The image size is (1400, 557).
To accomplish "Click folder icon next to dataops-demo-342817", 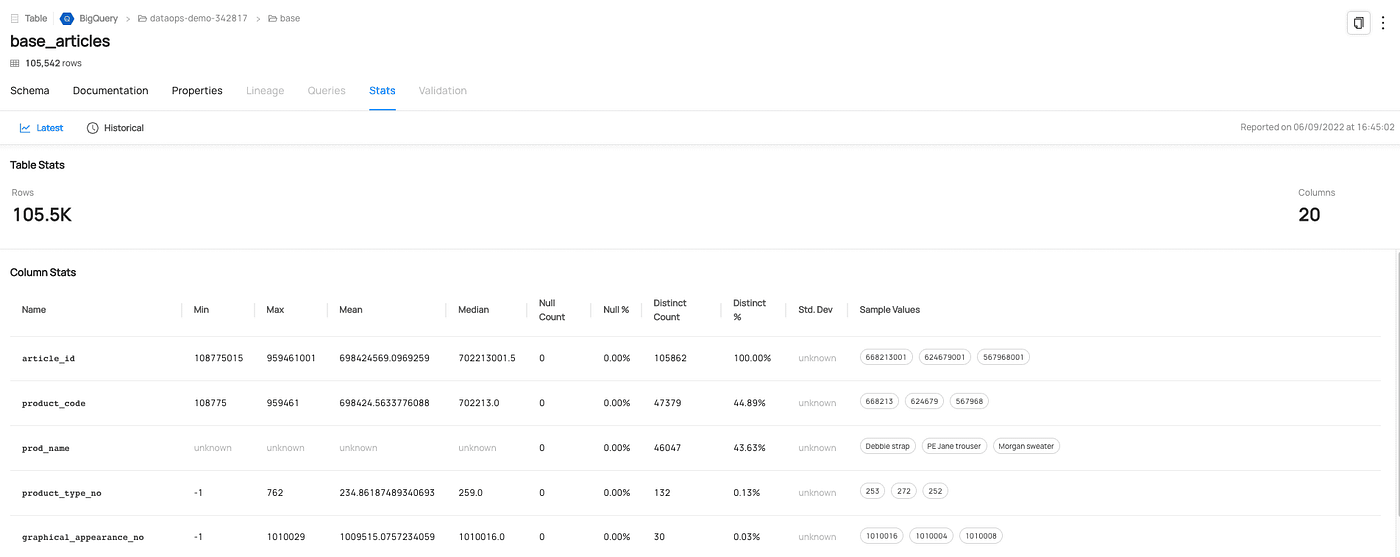I will pyautogui.click(x=142, y=18).
